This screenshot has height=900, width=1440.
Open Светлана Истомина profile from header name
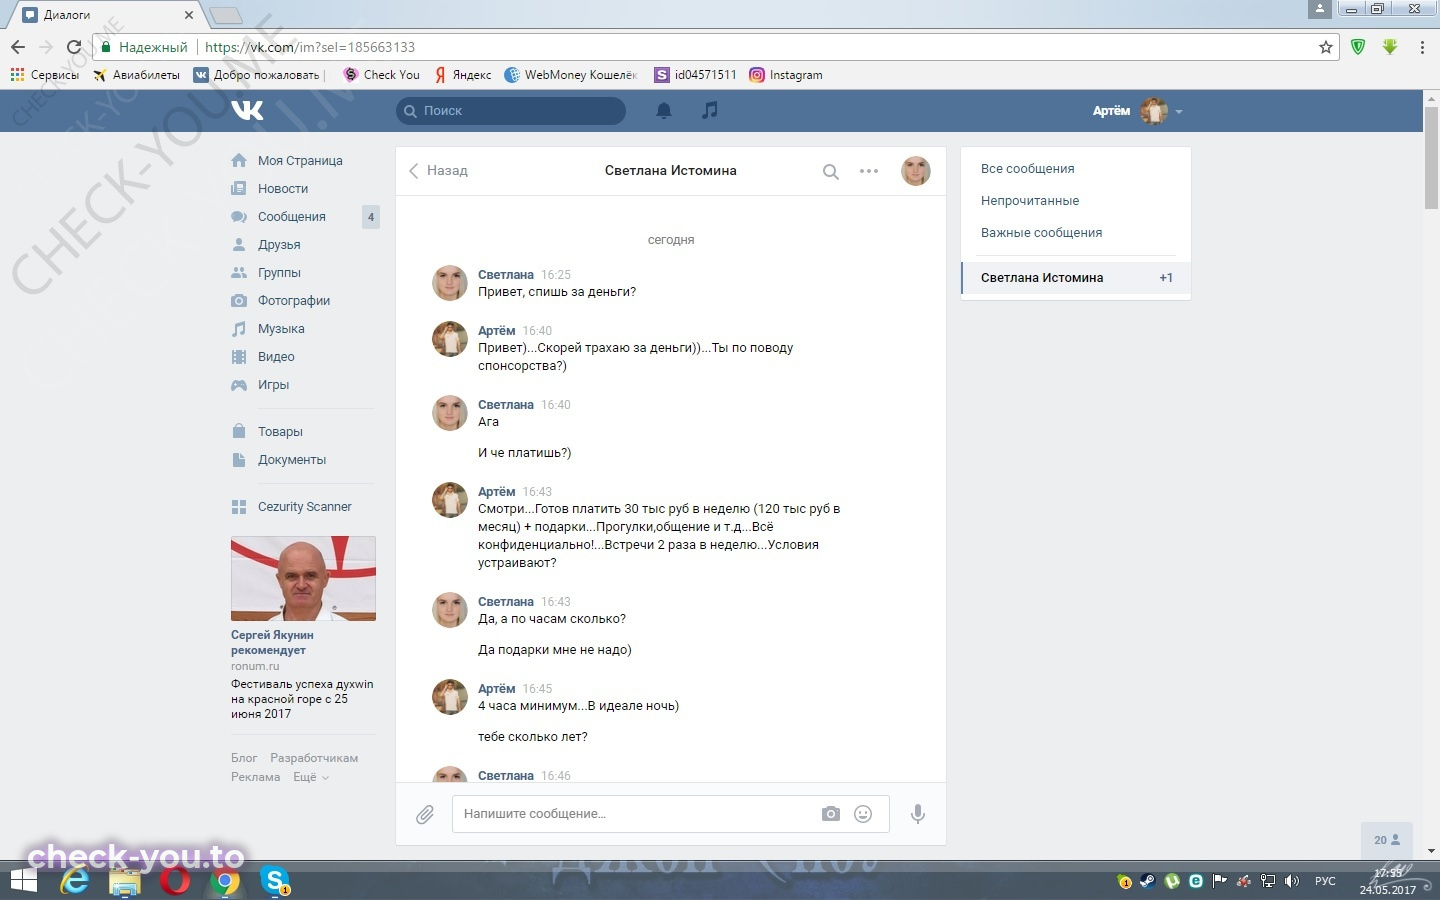(670, 171)
